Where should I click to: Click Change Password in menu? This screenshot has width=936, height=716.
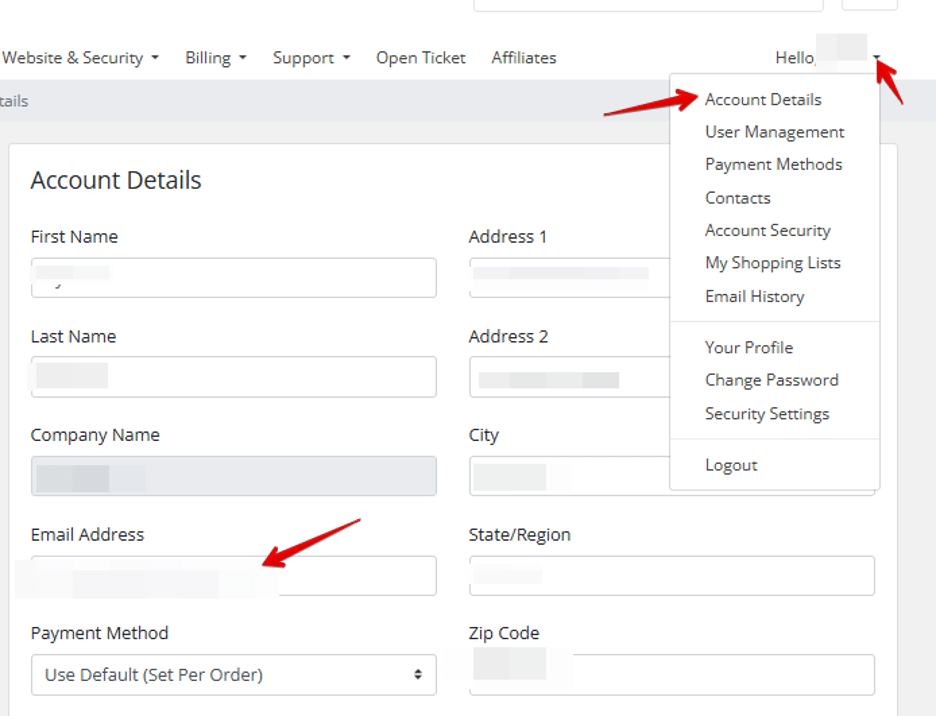point(771,380)
